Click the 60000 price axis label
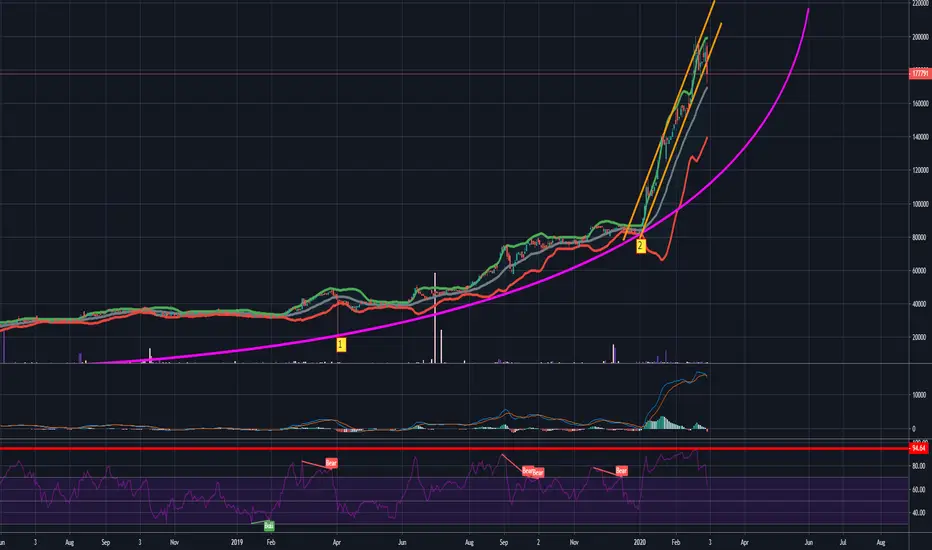932x550 pixels. [919, 271]
